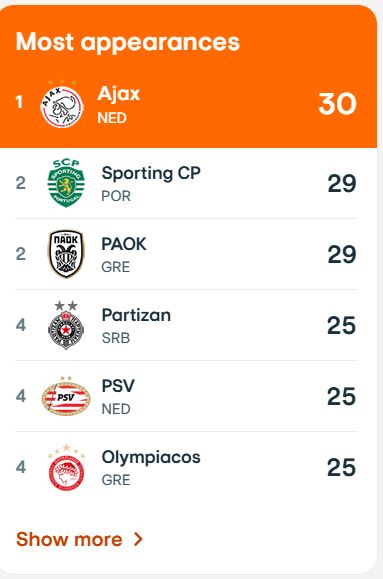Select the PAOK team name
This screenshot has width=383, height=579.
(x=124, y=244)
